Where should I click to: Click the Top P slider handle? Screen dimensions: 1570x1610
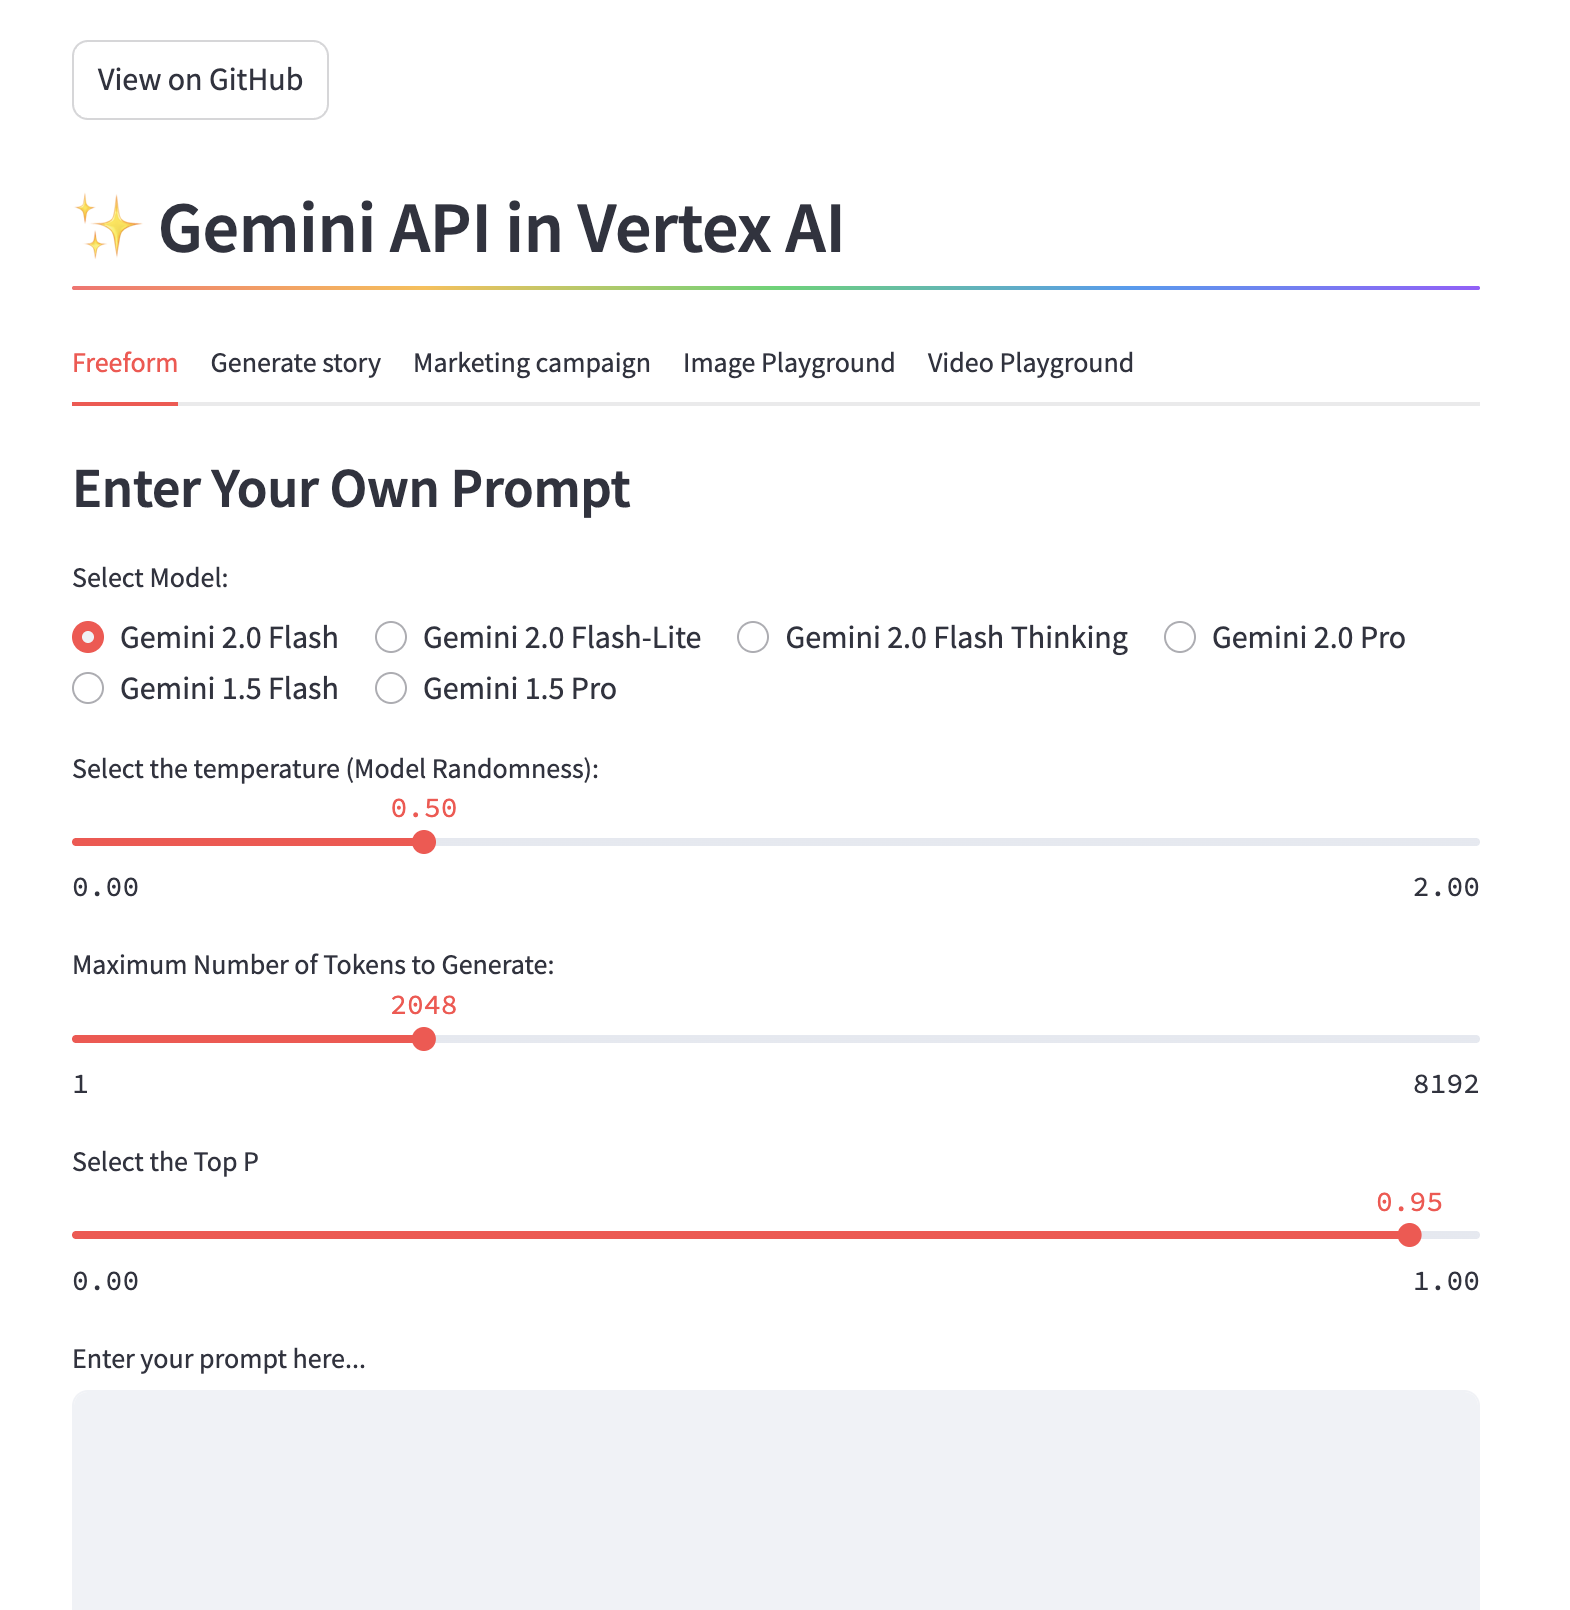pyautogui.click(x=1410, y=1235)
